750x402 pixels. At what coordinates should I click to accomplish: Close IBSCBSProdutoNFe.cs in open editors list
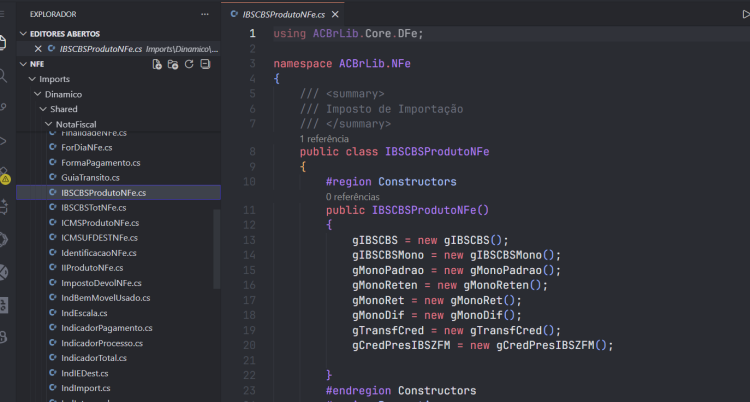pos(38,49)
